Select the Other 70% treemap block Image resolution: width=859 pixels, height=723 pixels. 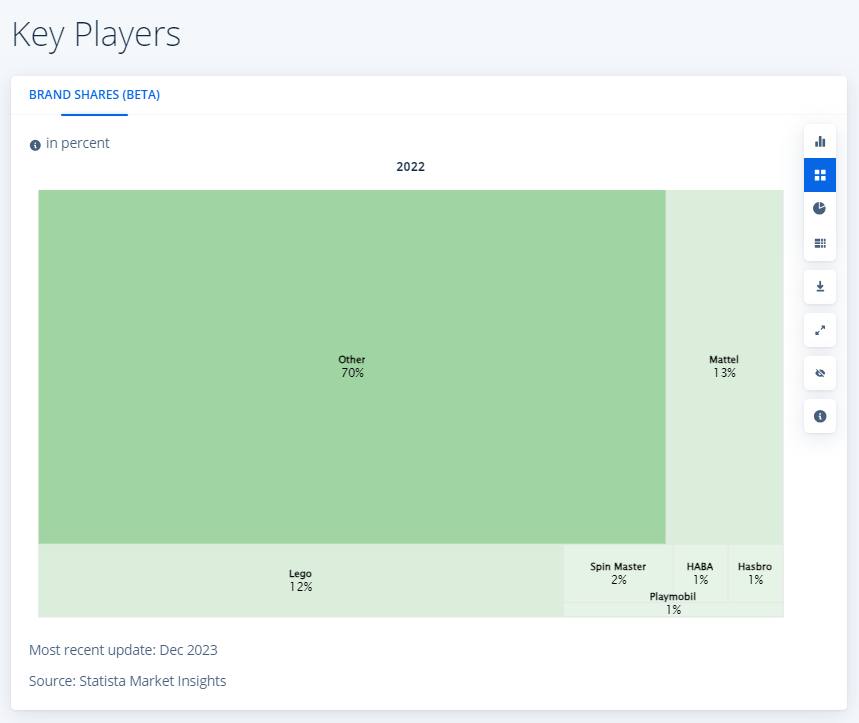tap(352, 366)
